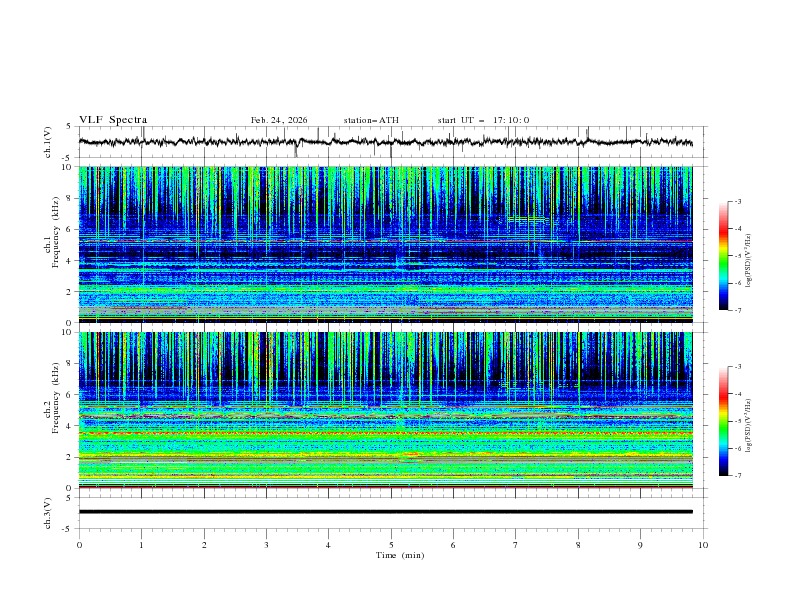Screen dimensions: 792x612
Task: Click the "ch.3(V)" waveform axis label
Action: (x=48, y=513)
